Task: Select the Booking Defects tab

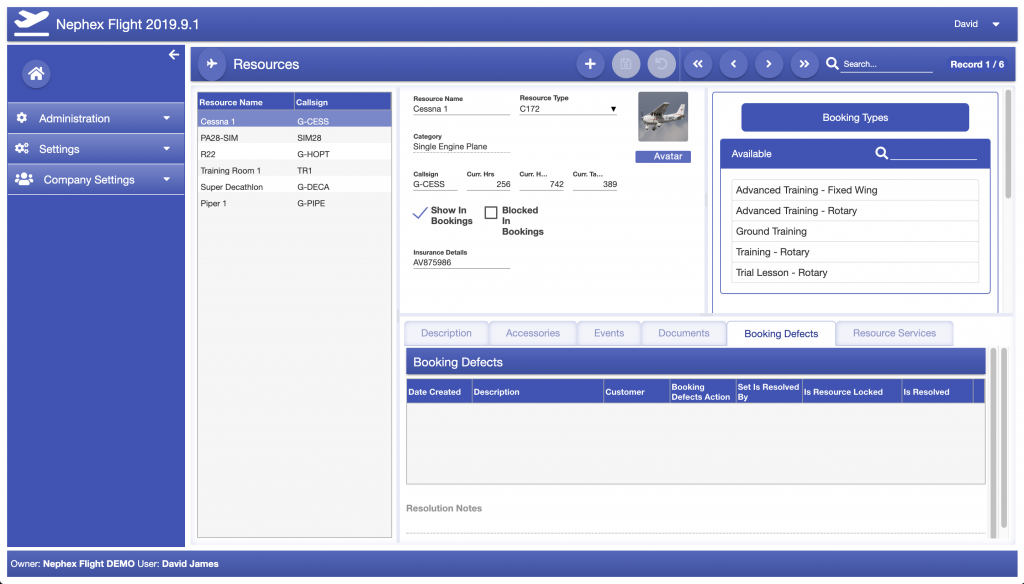Action: tap(781, 334)
